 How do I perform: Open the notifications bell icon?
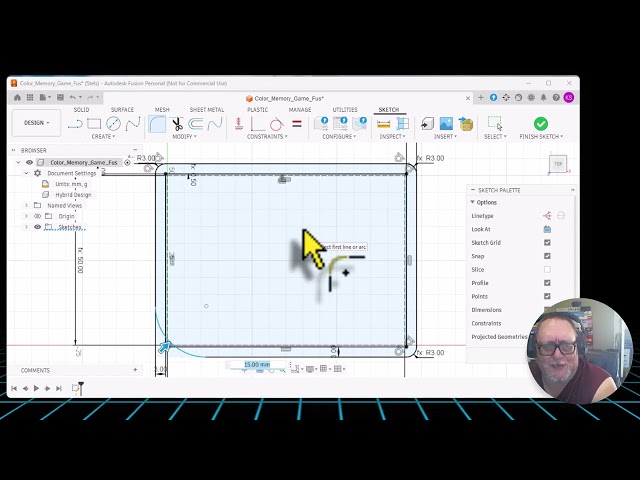point(543,97)
